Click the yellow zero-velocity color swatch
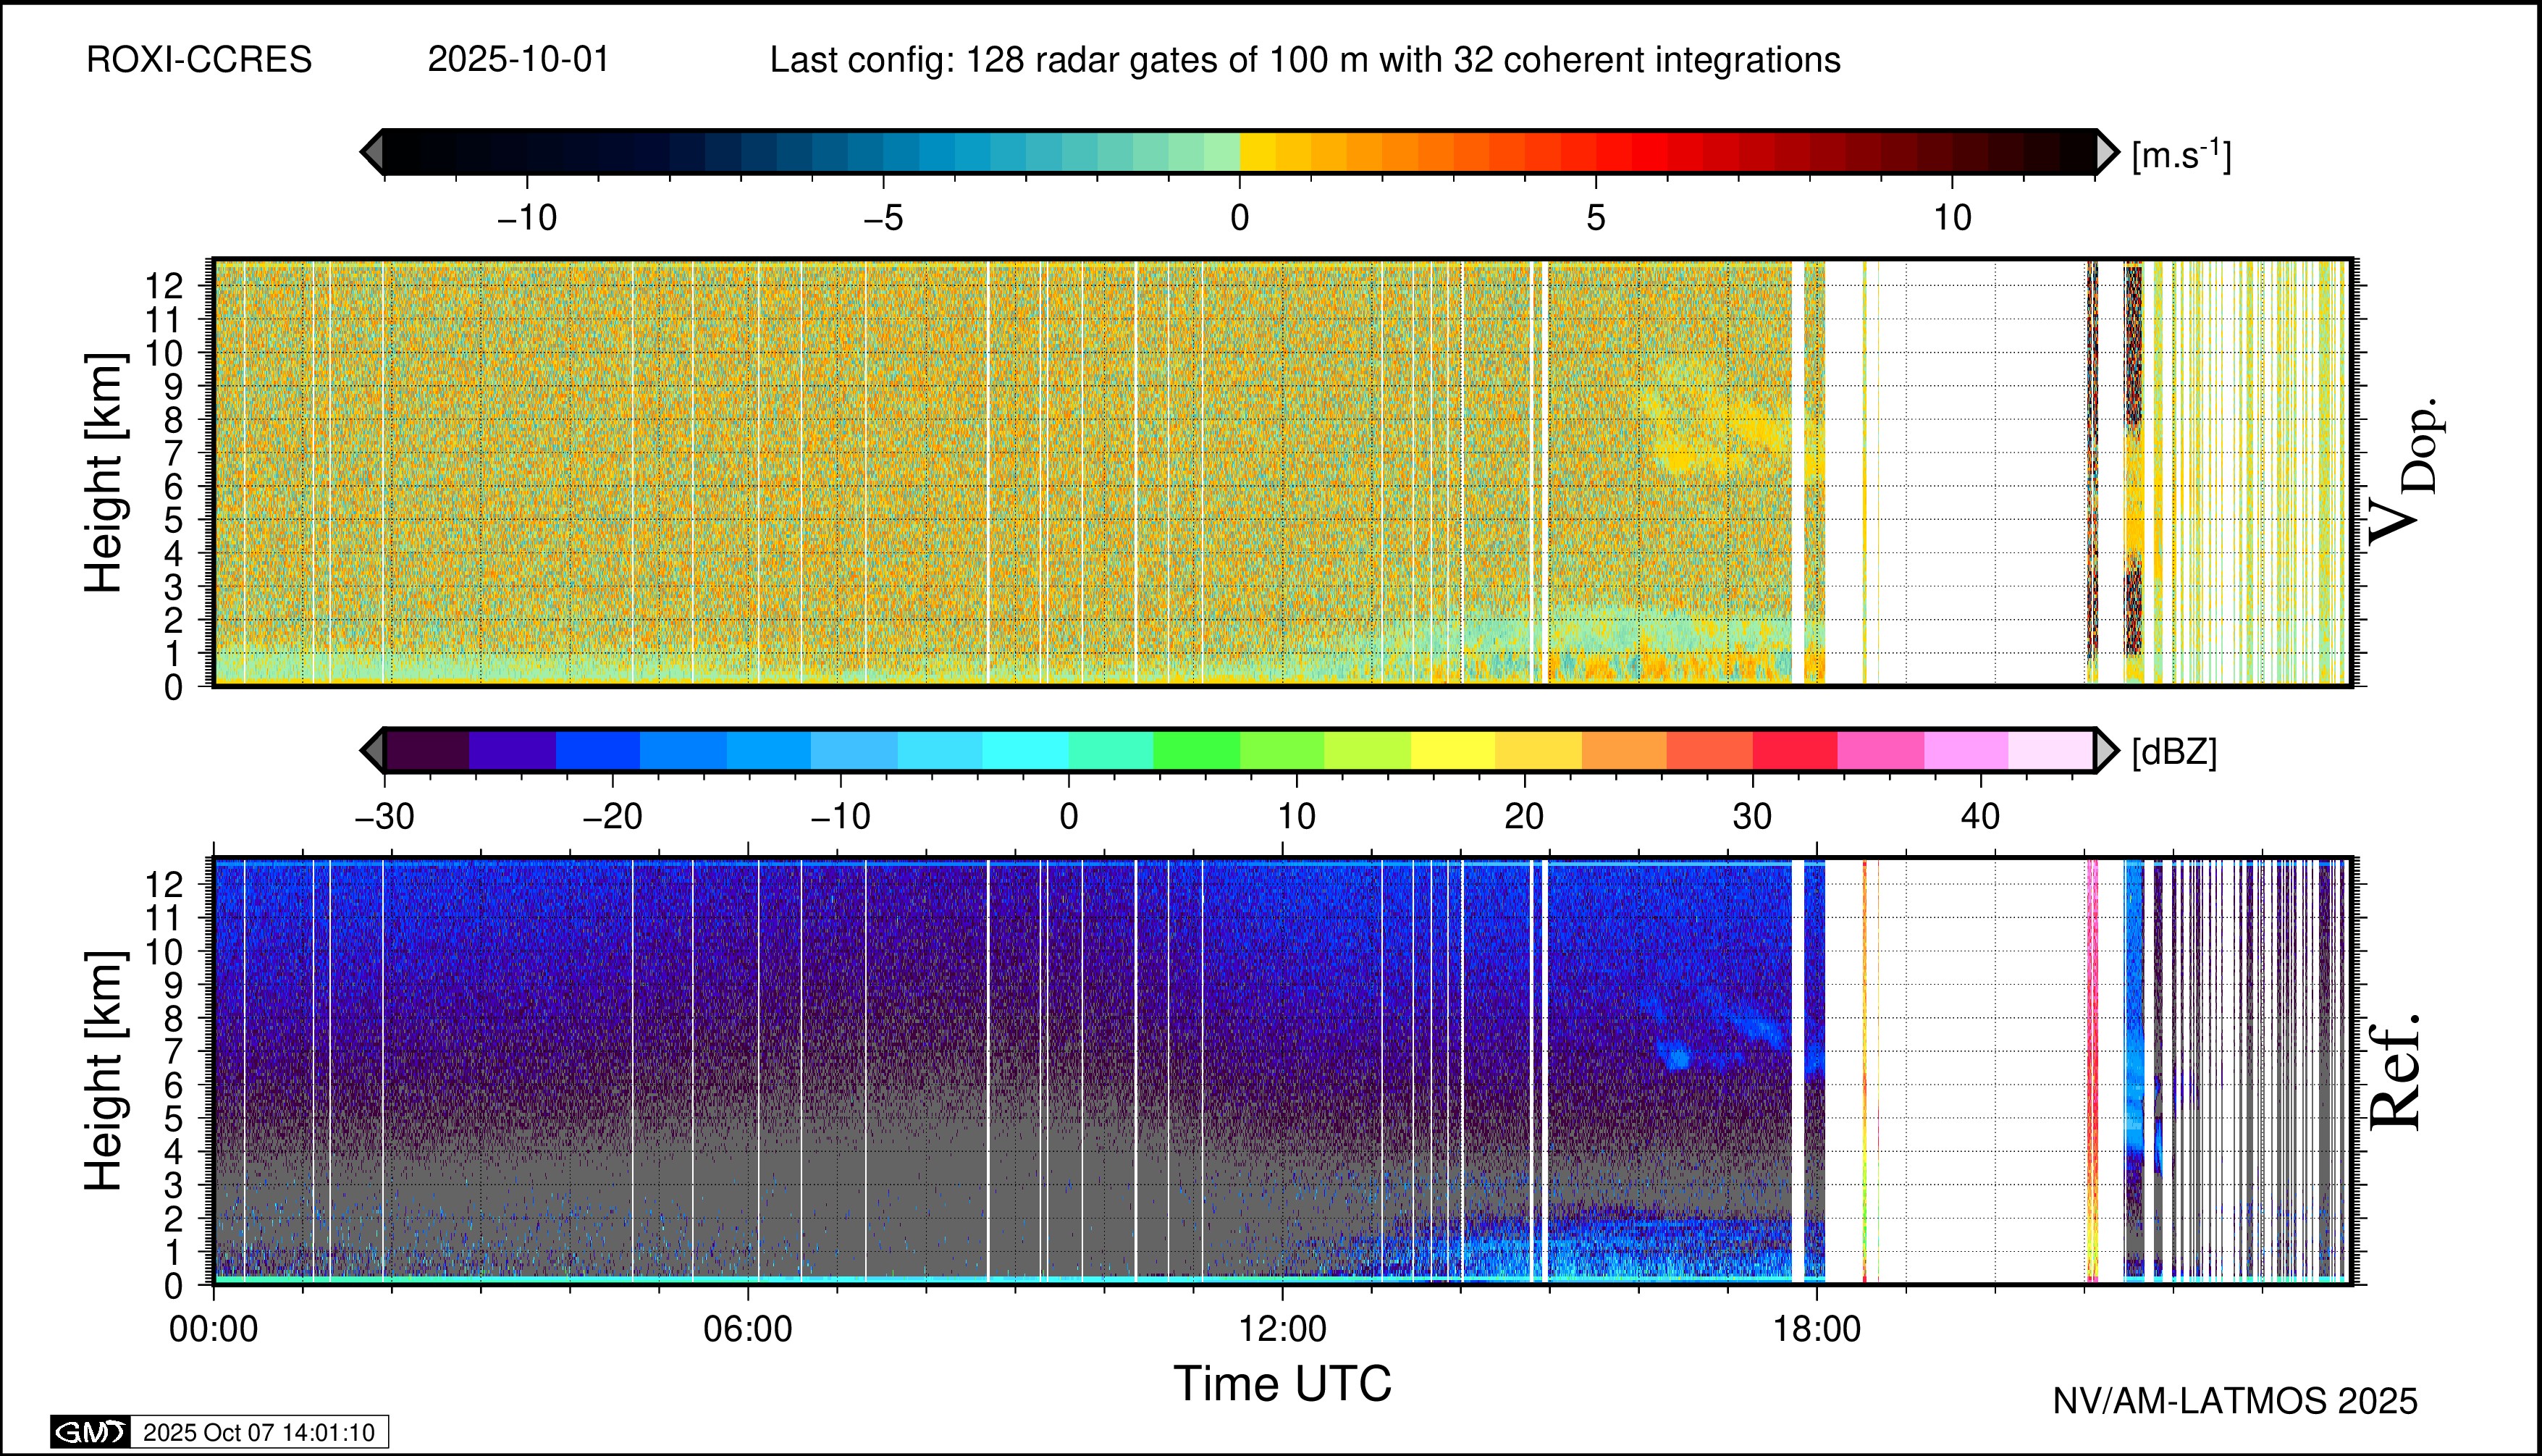 click(1258, 152)
